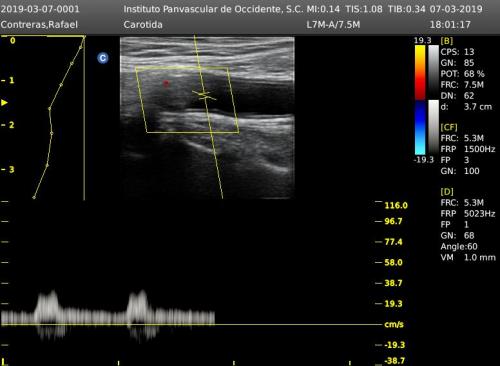The height and width of the screenshot is (366, 500).
Task: Select the grayscale map bar
Action: coord(433,72)
